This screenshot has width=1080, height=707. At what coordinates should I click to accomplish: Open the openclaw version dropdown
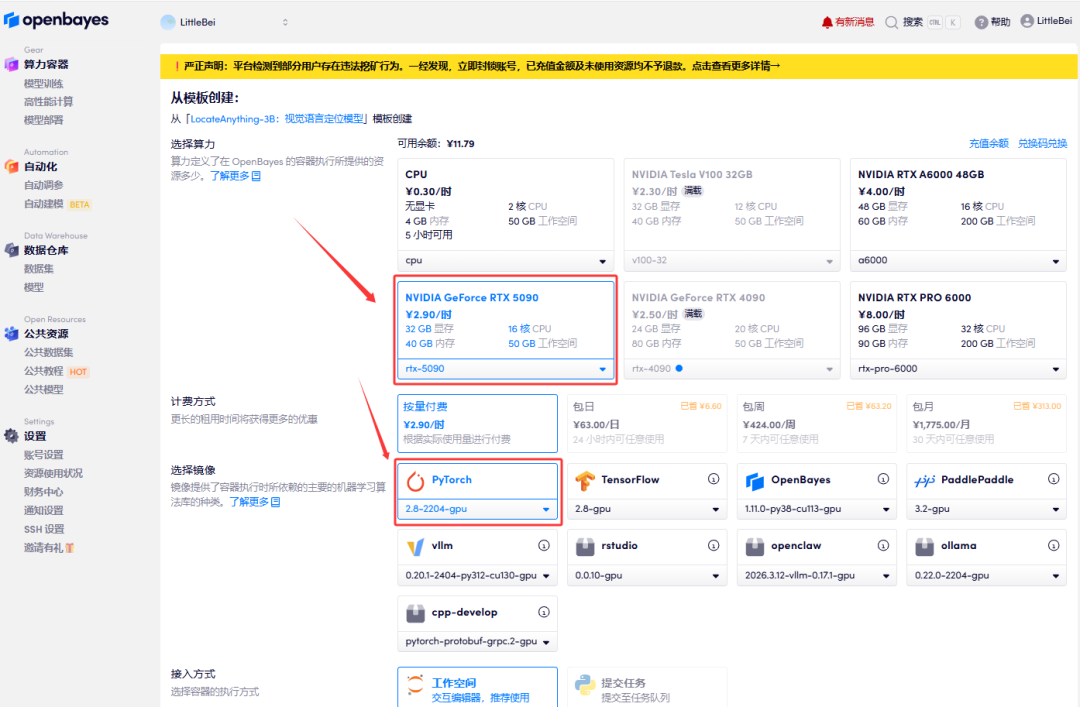pos(816,575)
